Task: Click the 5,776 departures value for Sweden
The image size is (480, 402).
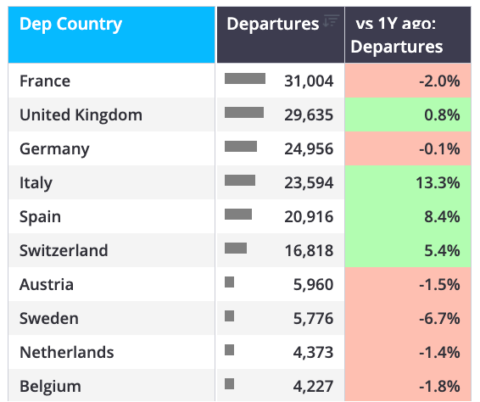Action: coord(313,318)
